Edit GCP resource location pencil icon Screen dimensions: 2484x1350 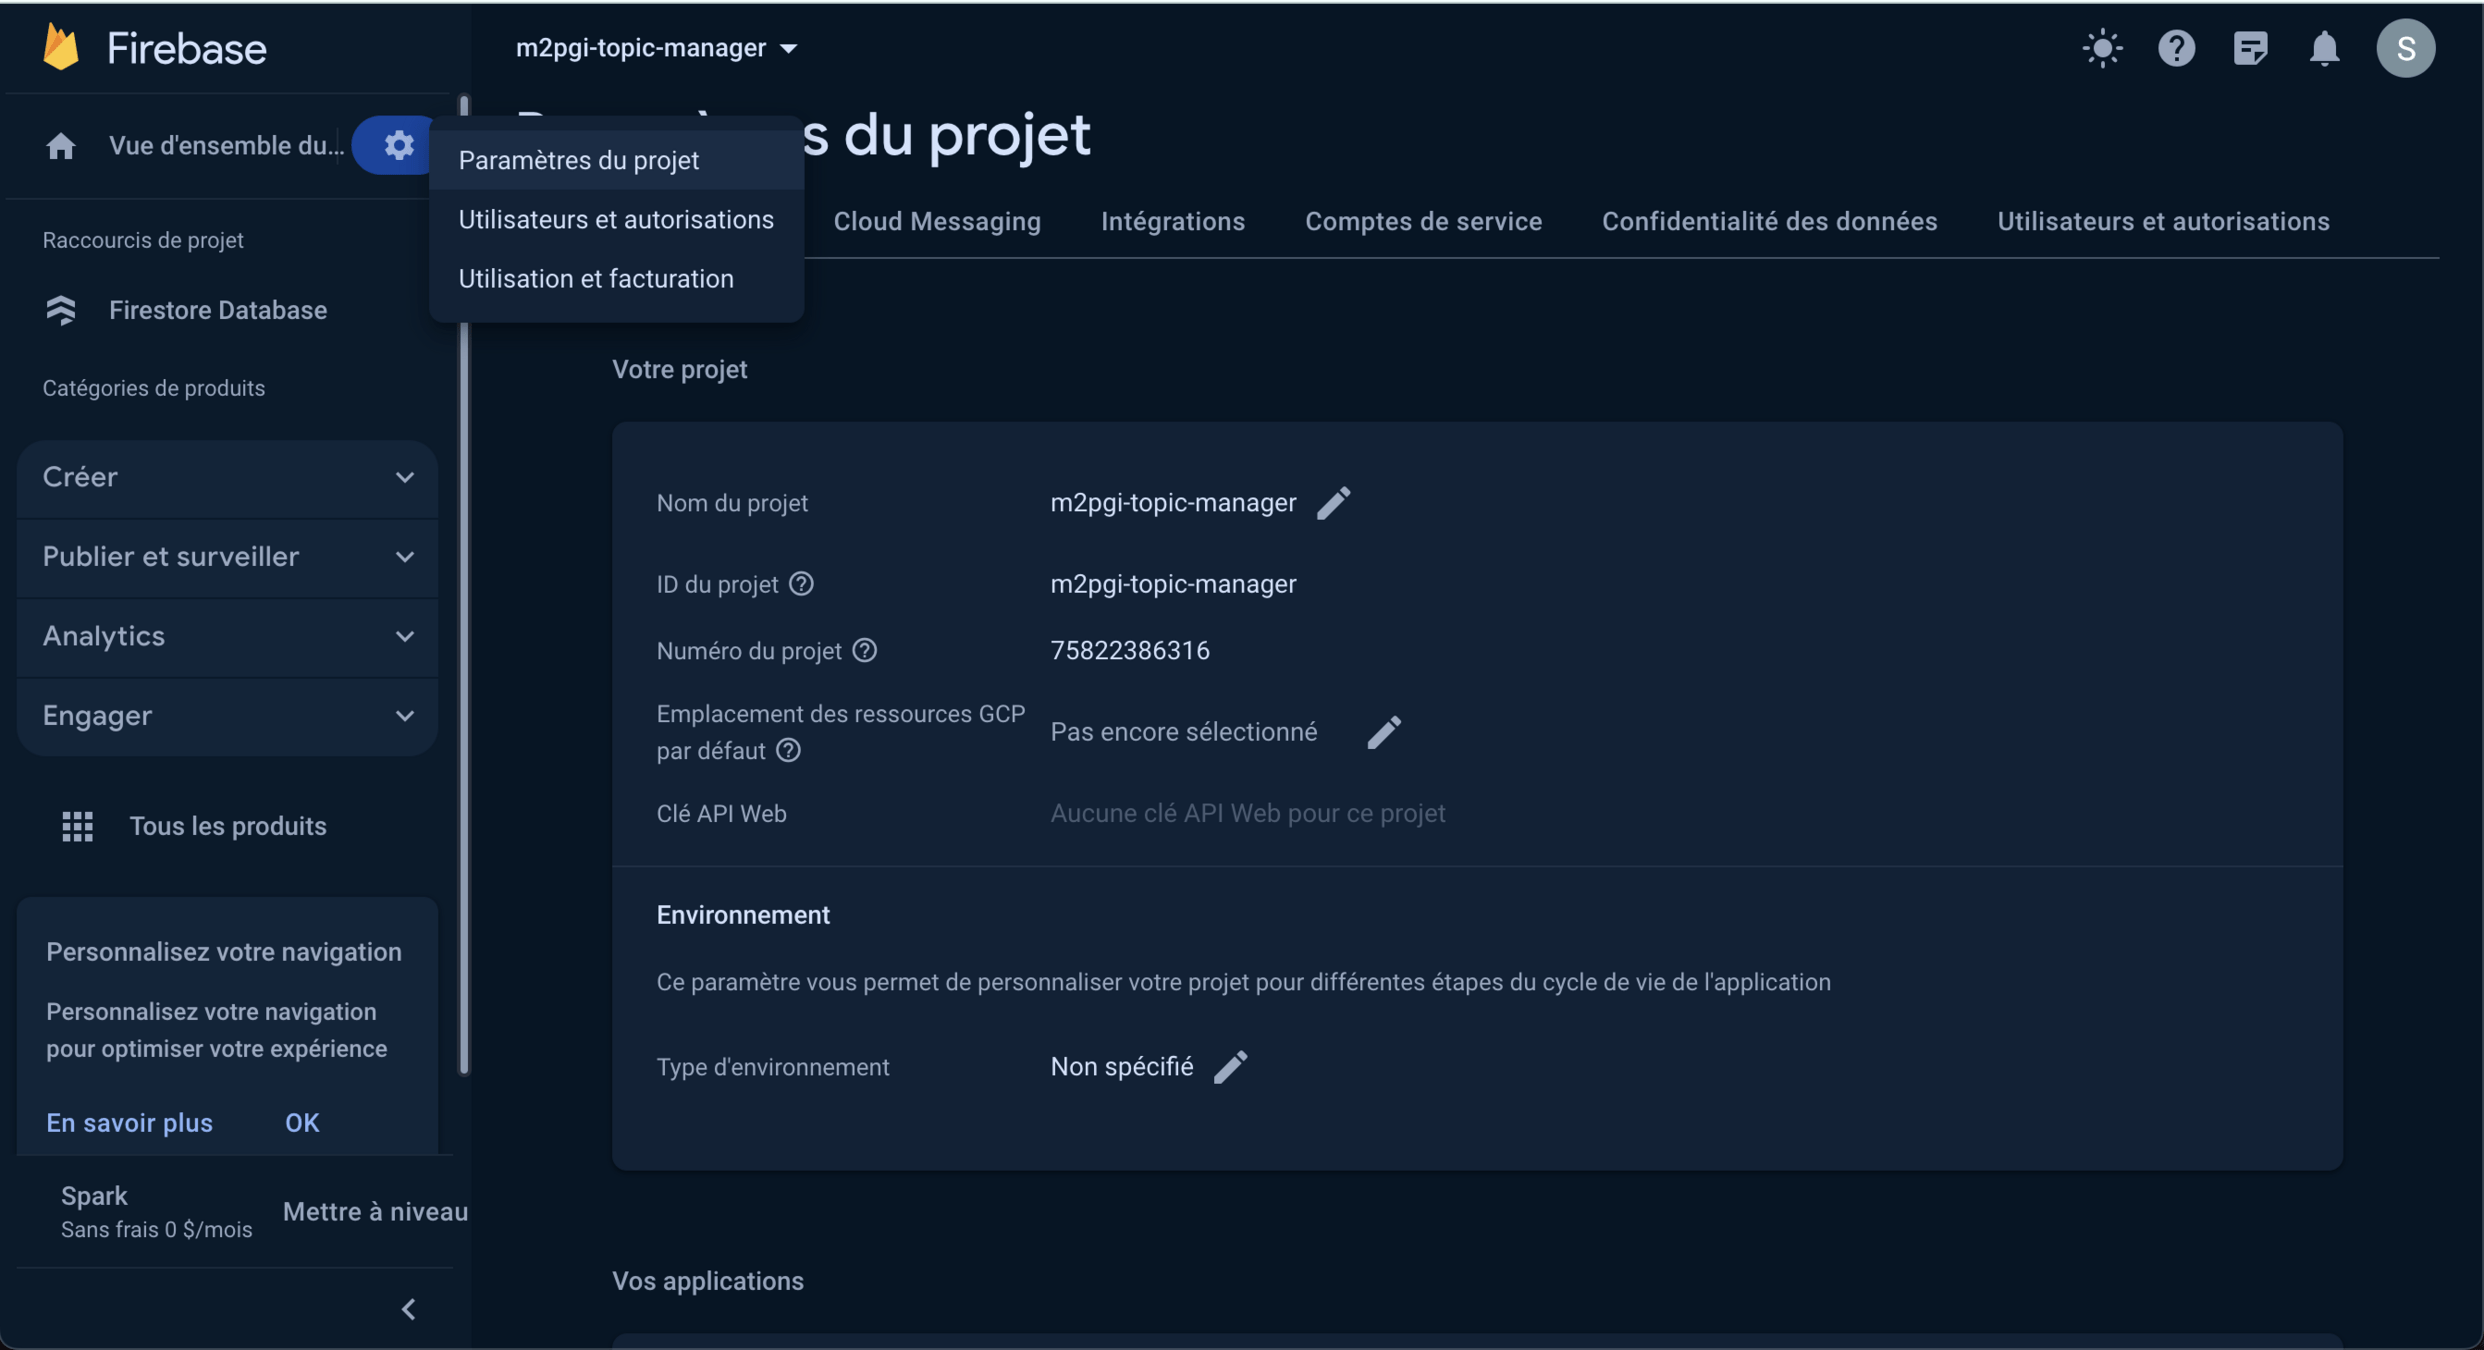tap(1383, 732)
